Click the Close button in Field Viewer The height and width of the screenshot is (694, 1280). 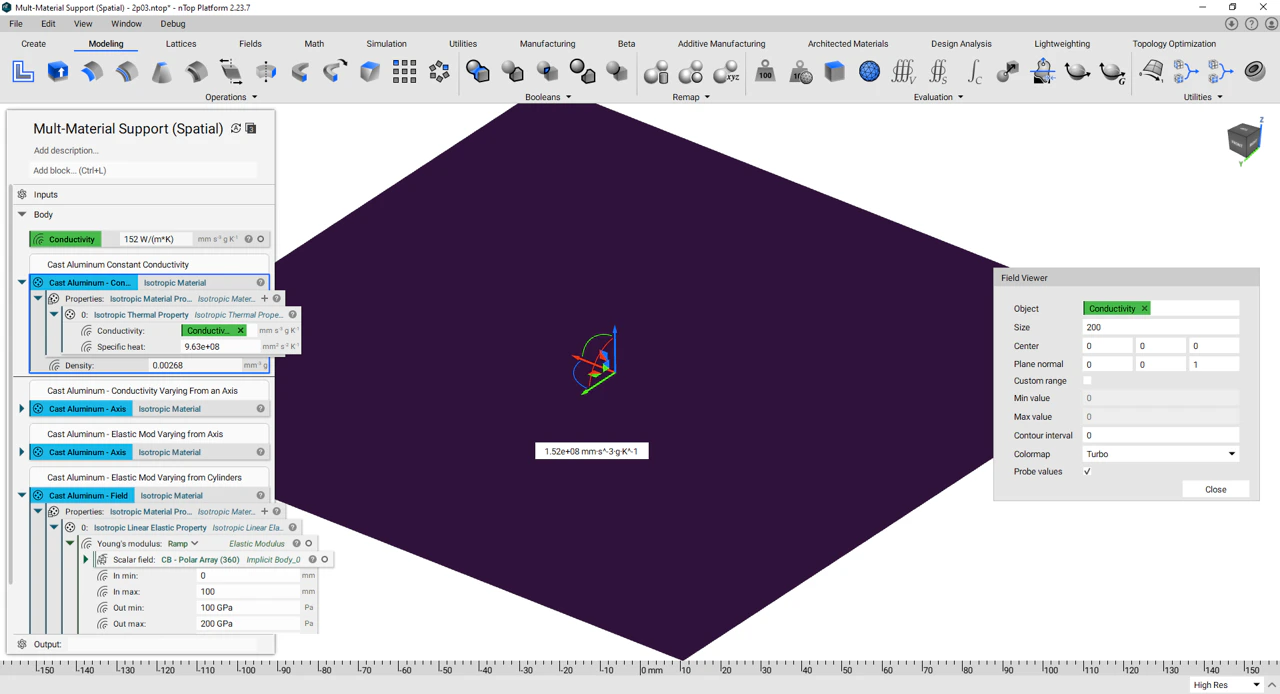click(1215, 489)
